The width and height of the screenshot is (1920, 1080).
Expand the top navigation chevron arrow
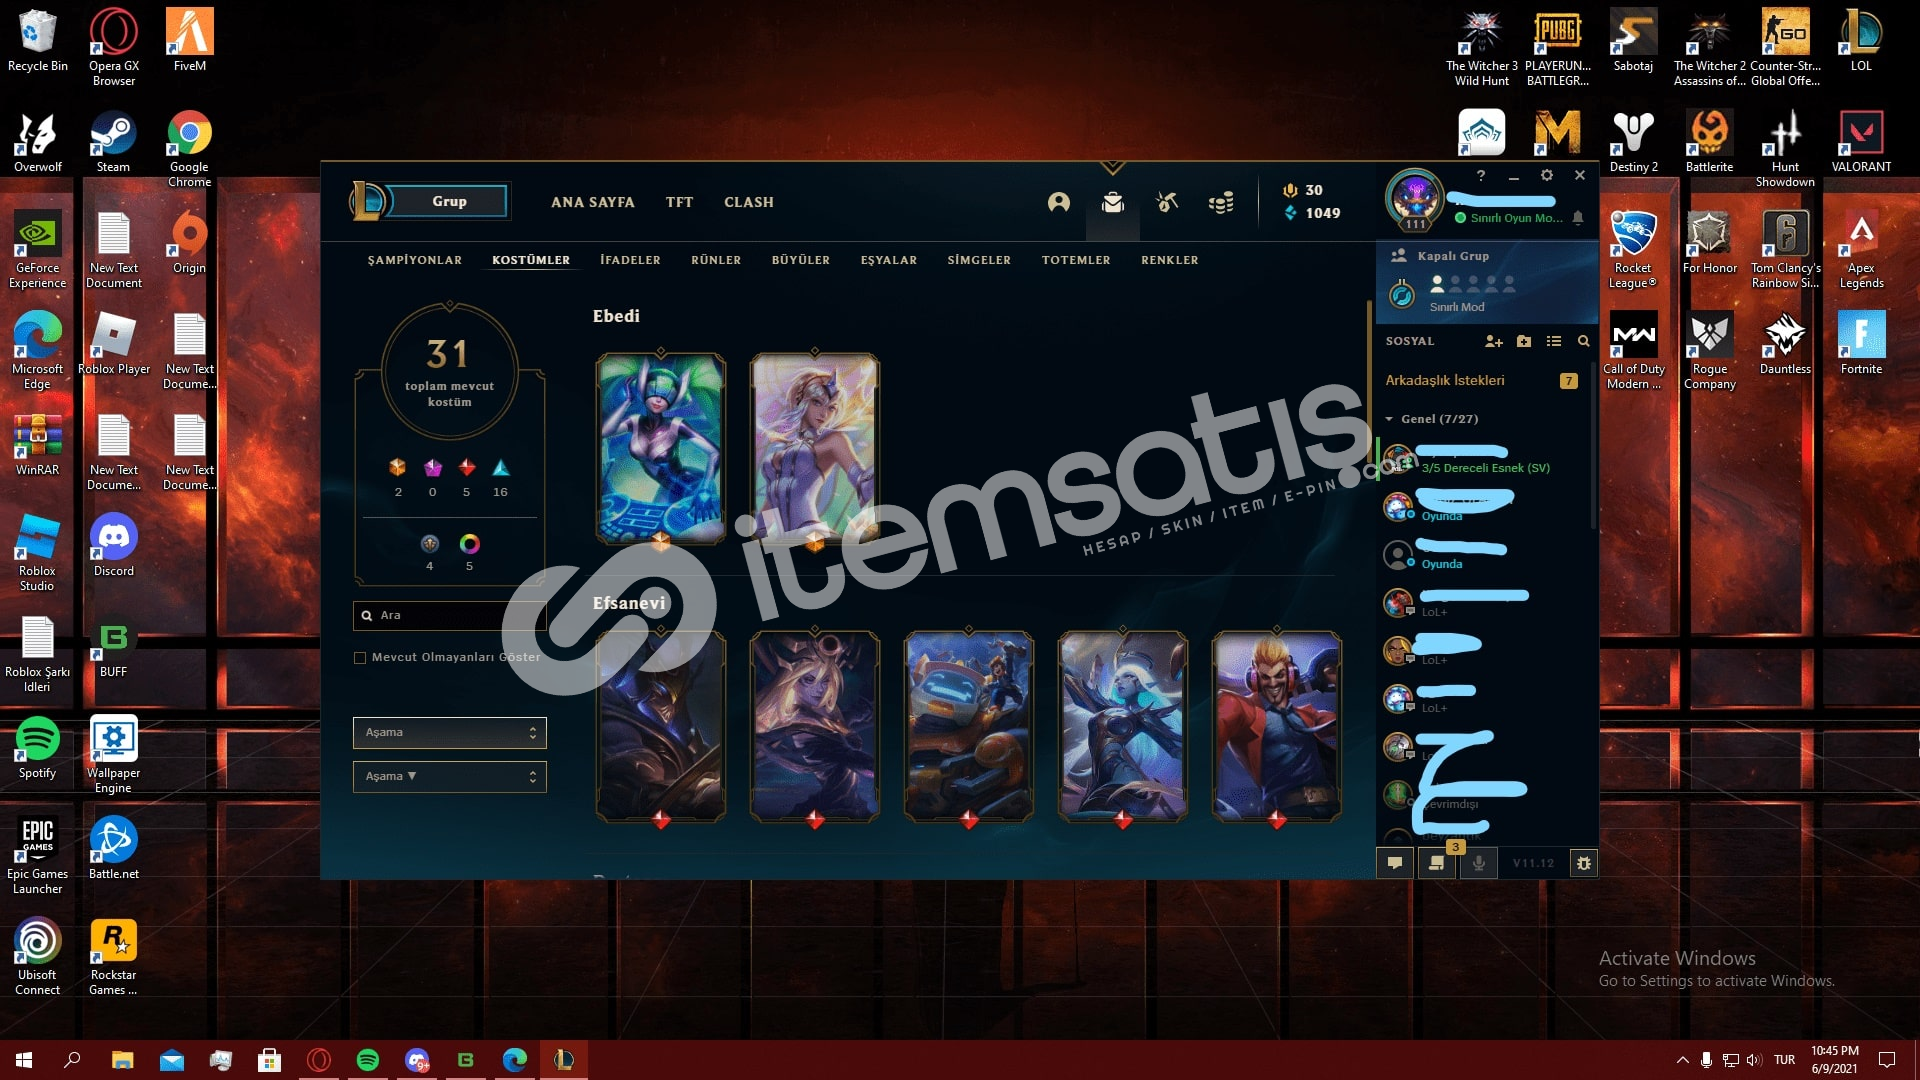click(x=1112, y=167)
